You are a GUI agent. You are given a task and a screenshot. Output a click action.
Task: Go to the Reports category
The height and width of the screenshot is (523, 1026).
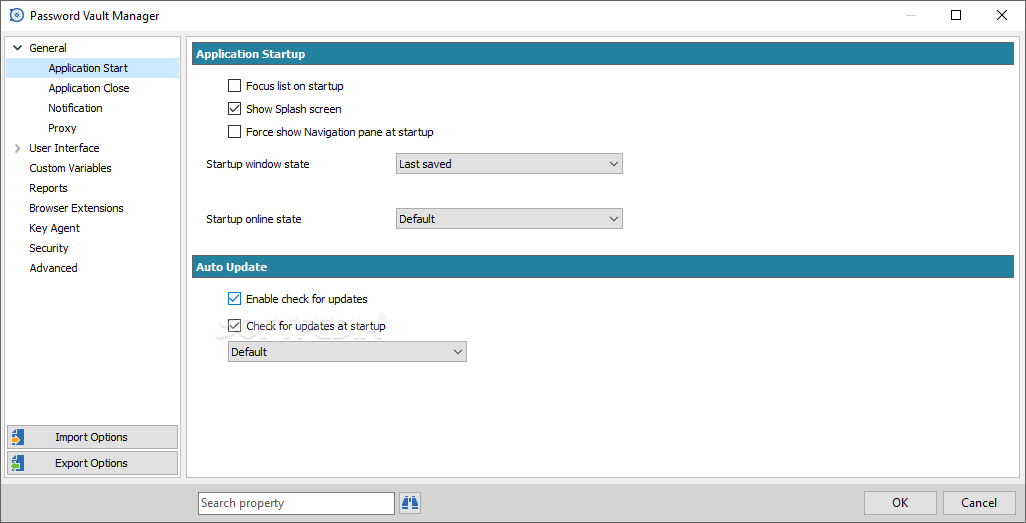tap(48, 188)
